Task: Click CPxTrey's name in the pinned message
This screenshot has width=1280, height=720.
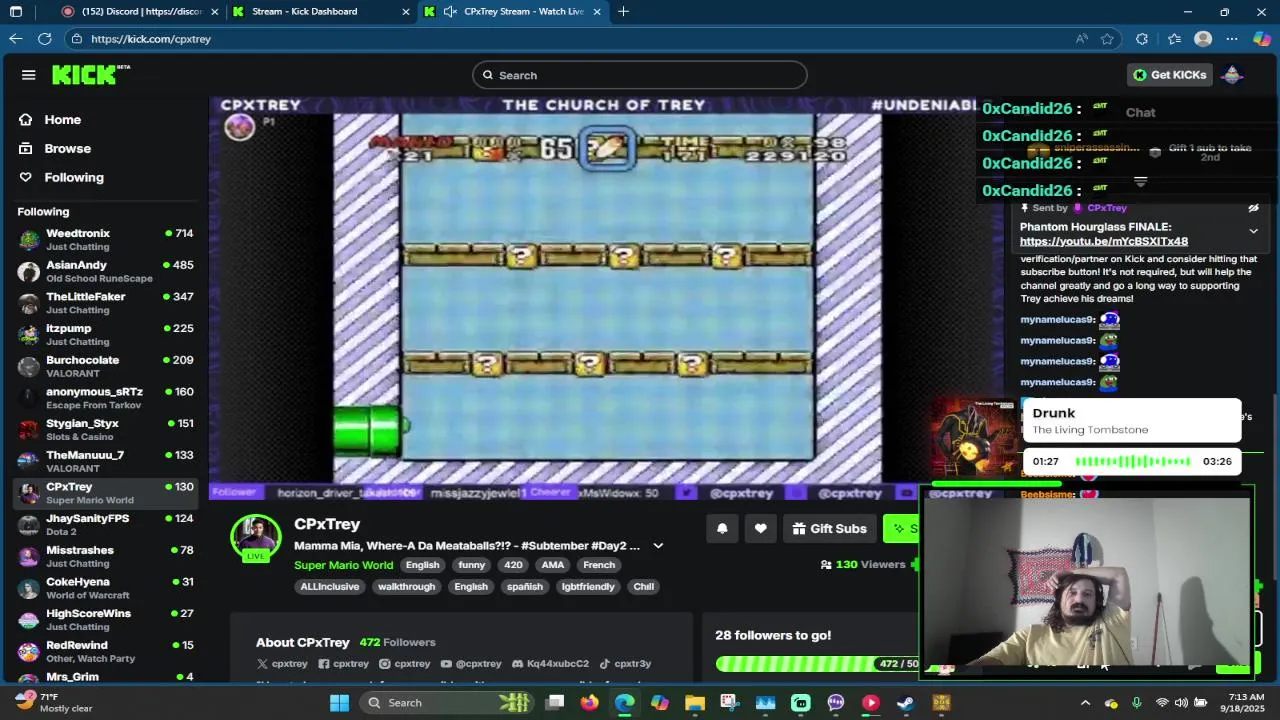Action: pyautogui.click(x=1106, y=208)
